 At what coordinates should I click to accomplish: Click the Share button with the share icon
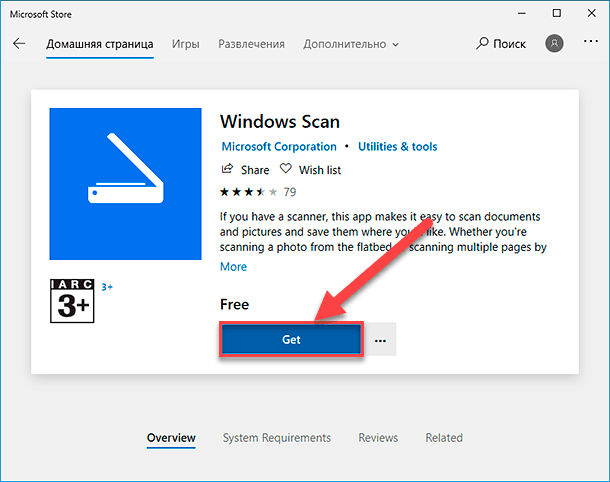tap(245, 170)
